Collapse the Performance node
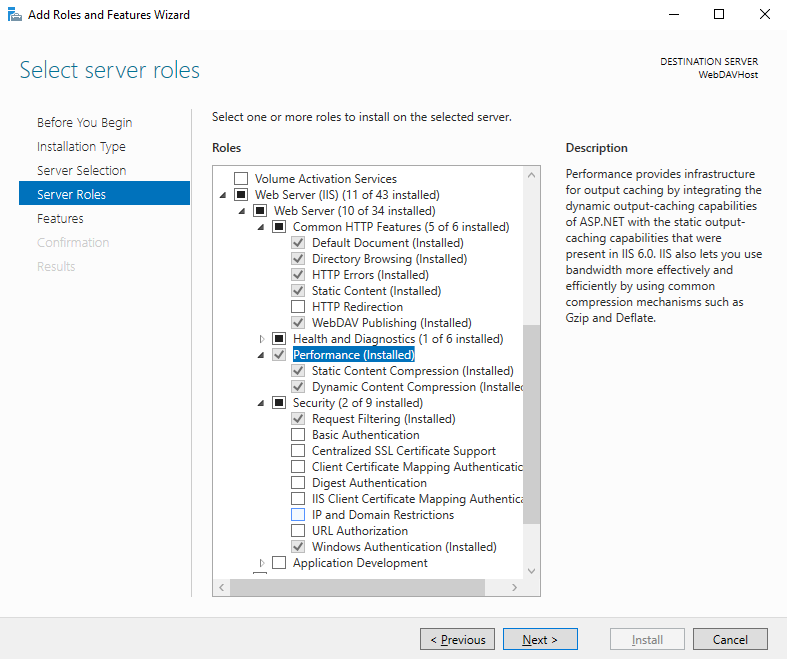This screenshot has width=787, height=659. coord(261,355)
